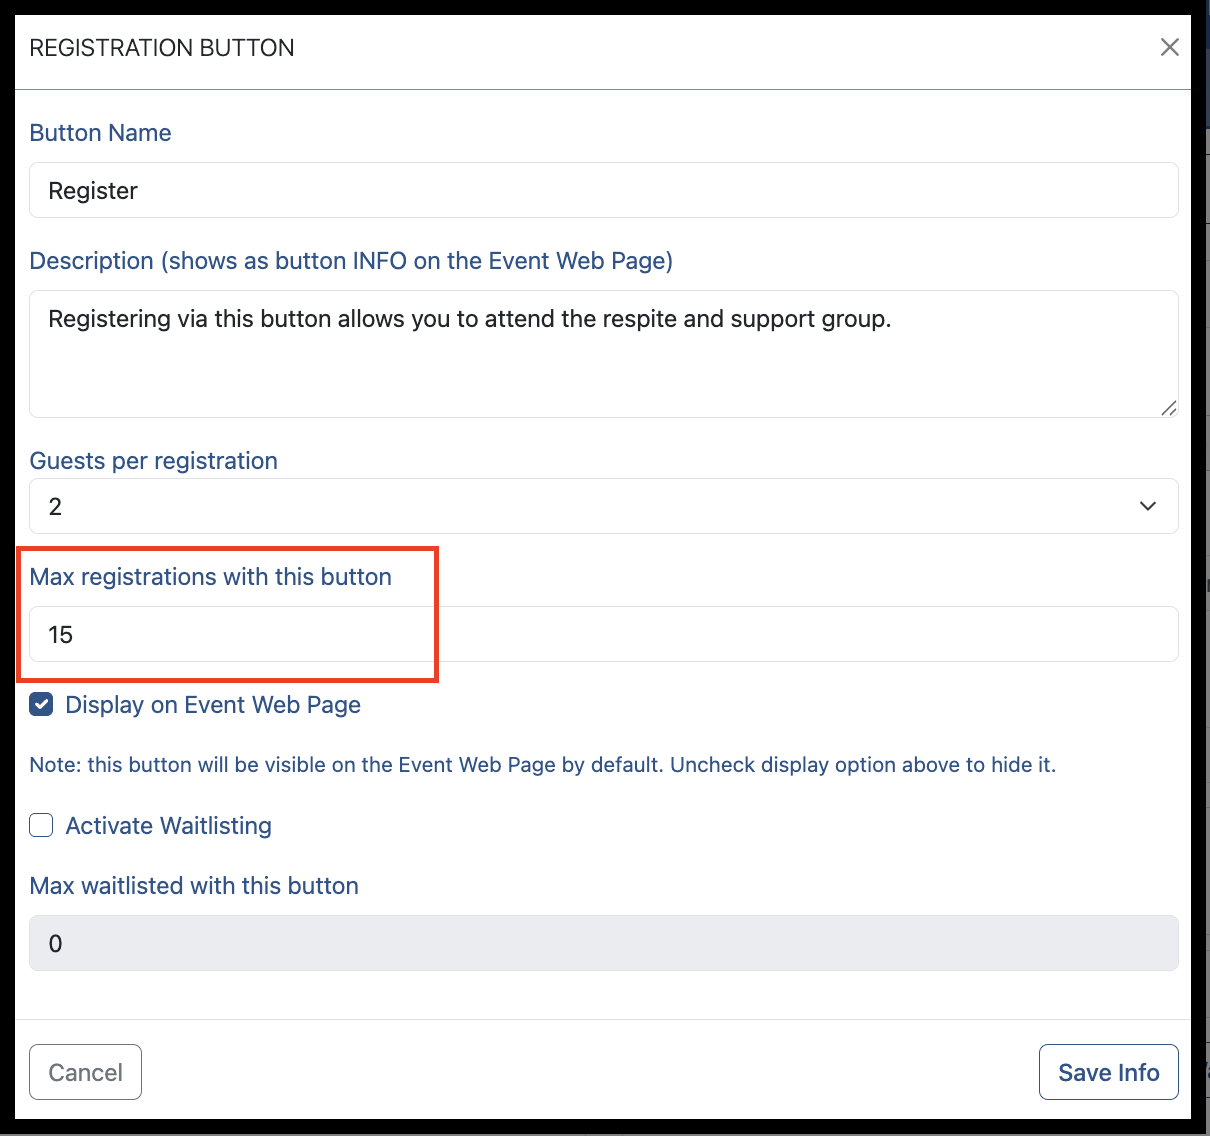Image resolution: width=1210 pixels, height=1136 pixels.
Task: Click the Button Name field containing Register
Action: tap(604, 190)
